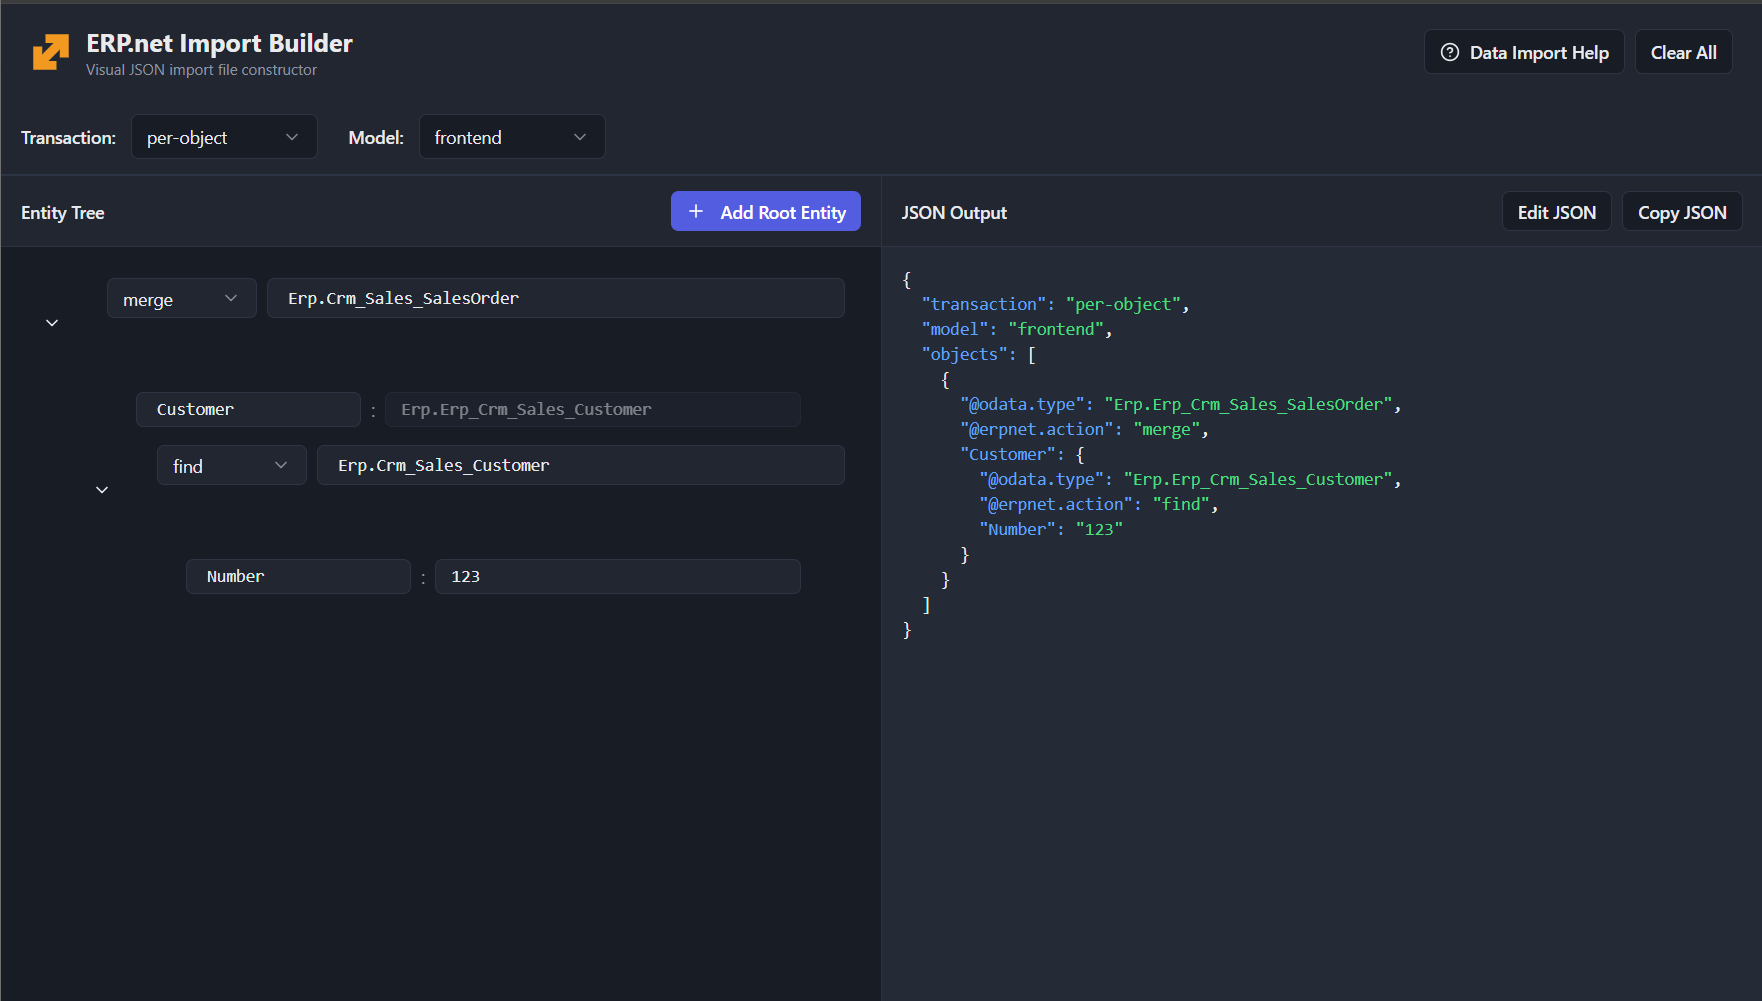Click the Copy JSON button
1762x1001 pixels.
click(1682, 212)
